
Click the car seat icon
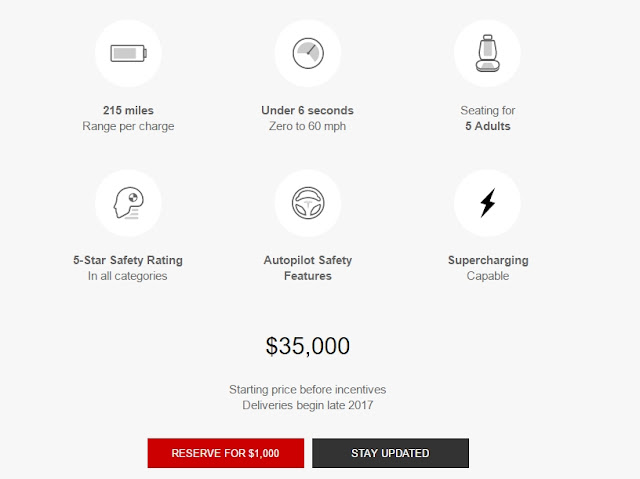tap(487, 53)
